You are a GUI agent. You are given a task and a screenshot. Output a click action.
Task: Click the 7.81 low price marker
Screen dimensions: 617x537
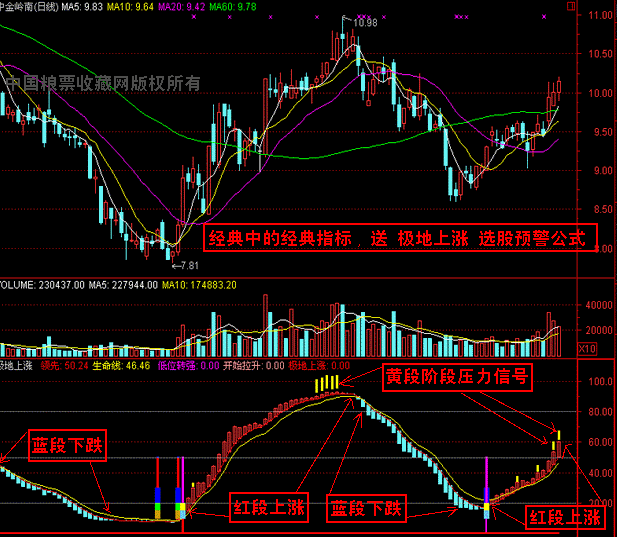(x=184, y=265)
